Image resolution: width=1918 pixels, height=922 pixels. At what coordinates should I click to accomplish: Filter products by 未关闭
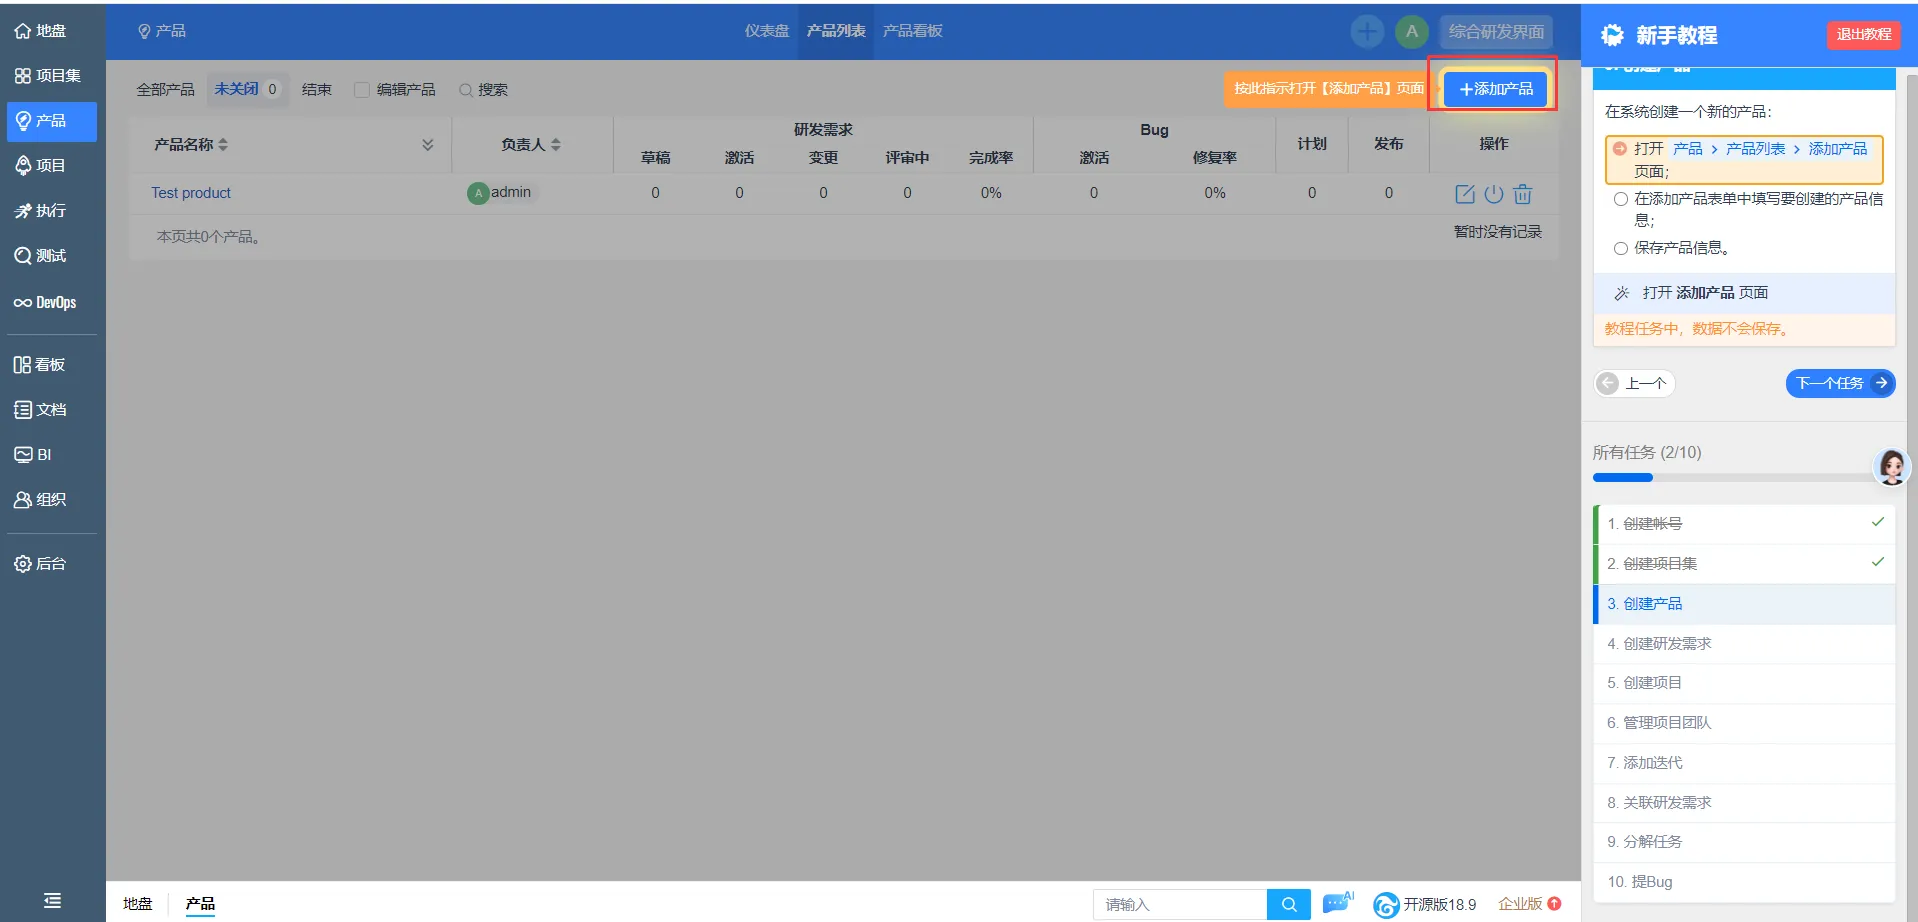pos(247,89)
